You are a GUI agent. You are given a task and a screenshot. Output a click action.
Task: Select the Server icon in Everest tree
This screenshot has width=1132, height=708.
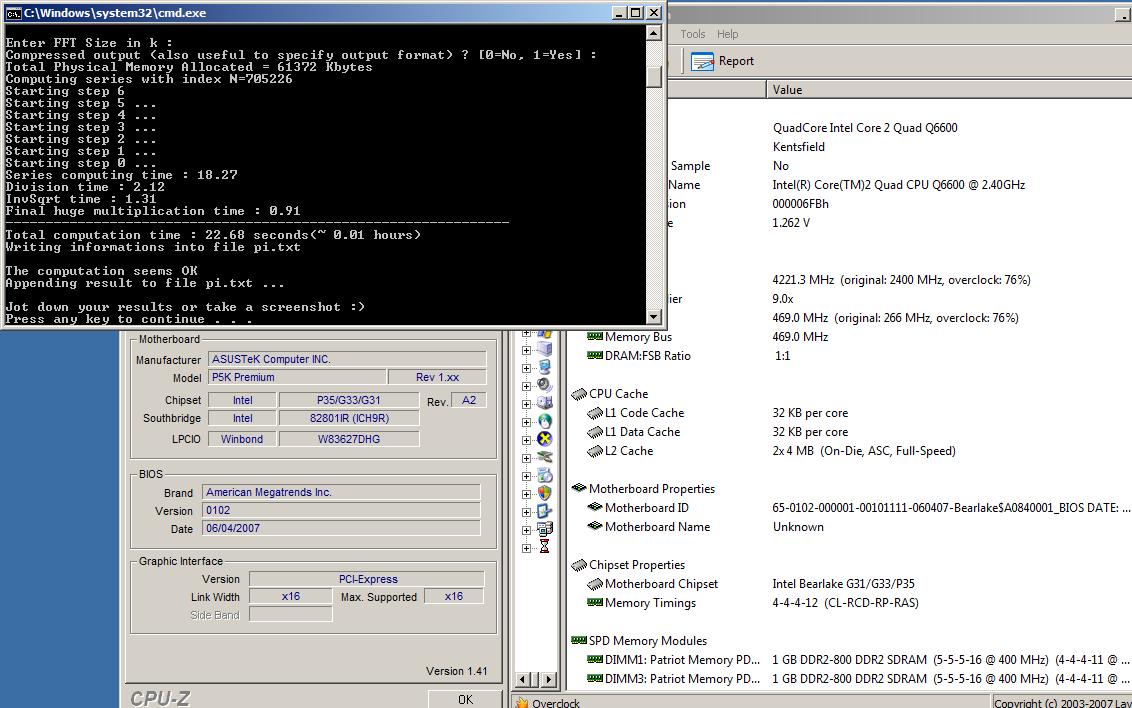(544, 349)
